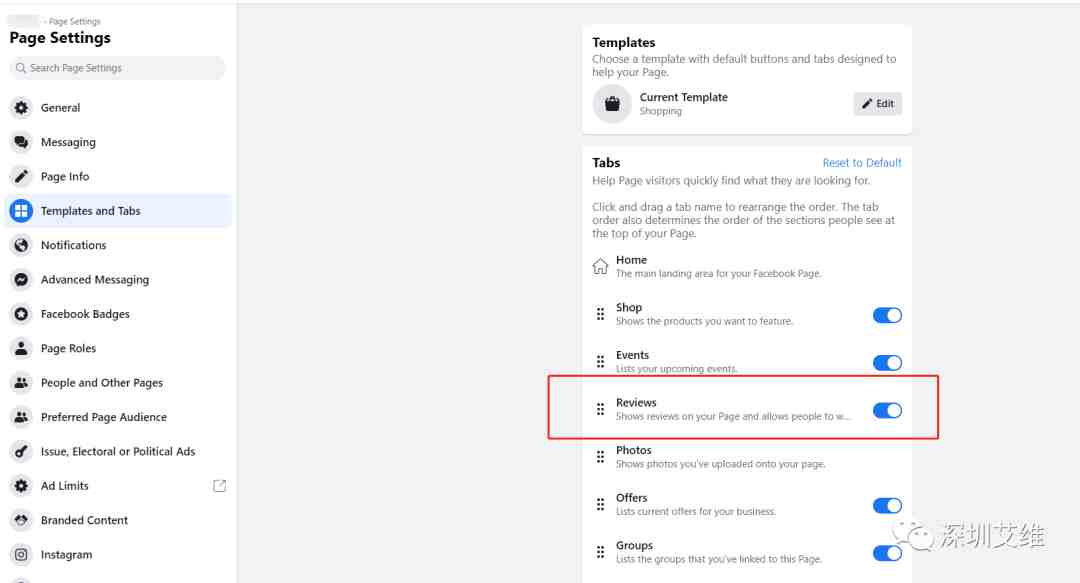The width and height of the screenshot is (1080, 583).
Task: Toggle the Groups tab switch
Action: [887, 553]
